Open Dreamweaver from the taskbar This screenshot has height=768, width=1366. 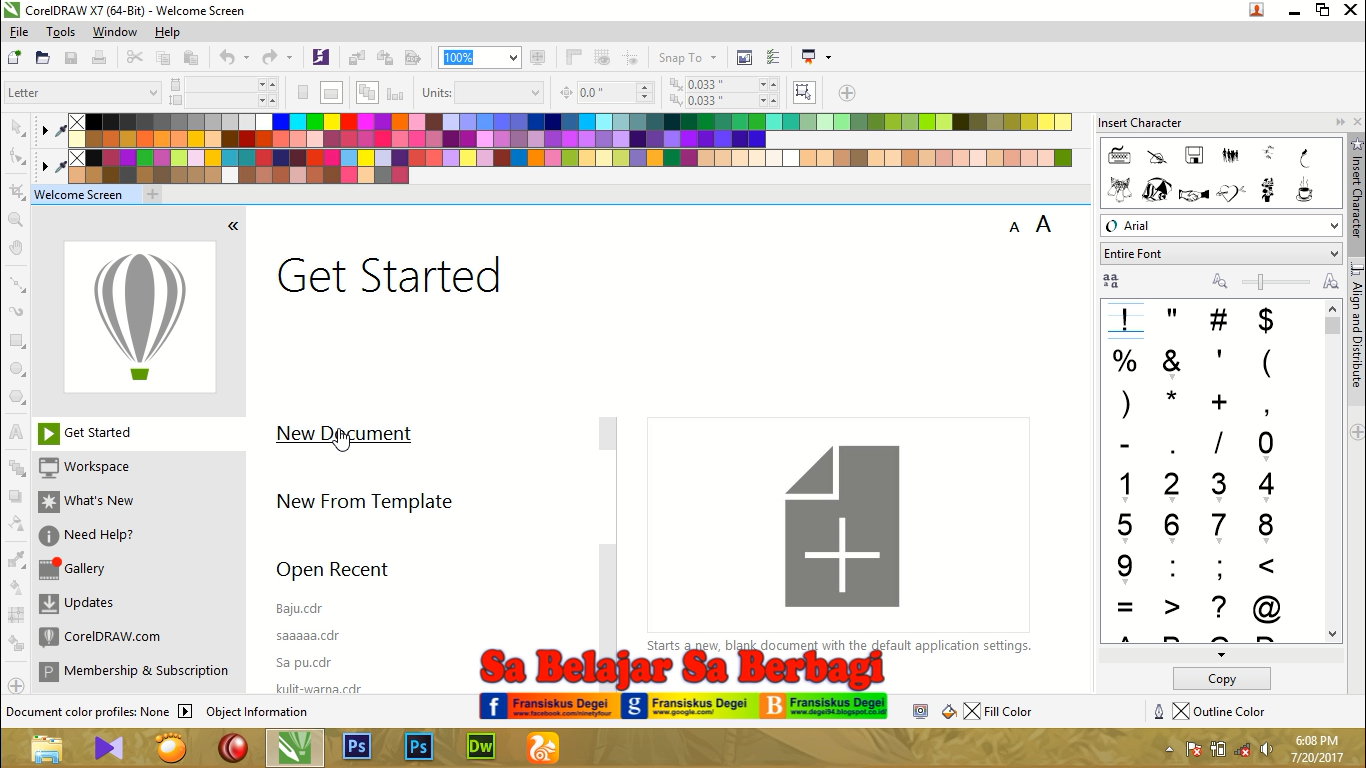481,747
